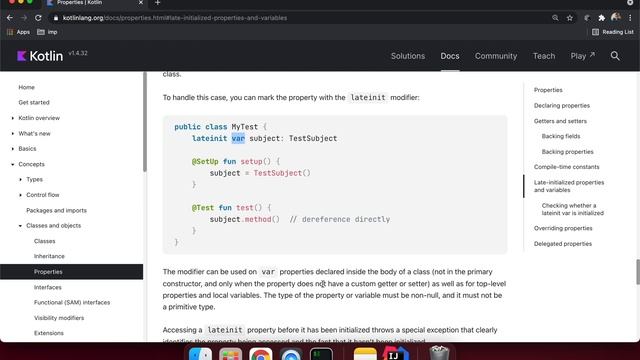640x360 pixels.
Task: Reload the Kotlin docs page
Action: [38, 18]
